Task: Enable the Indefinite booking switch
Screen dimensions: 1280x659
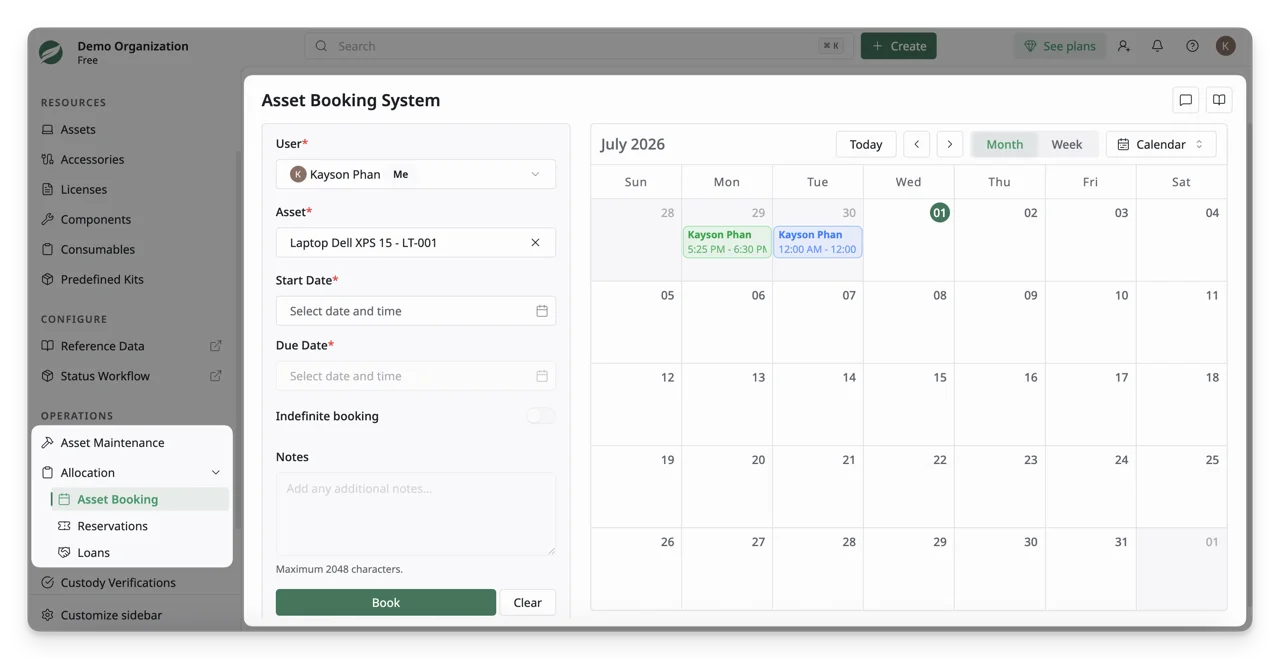Action: click(541, 416)
